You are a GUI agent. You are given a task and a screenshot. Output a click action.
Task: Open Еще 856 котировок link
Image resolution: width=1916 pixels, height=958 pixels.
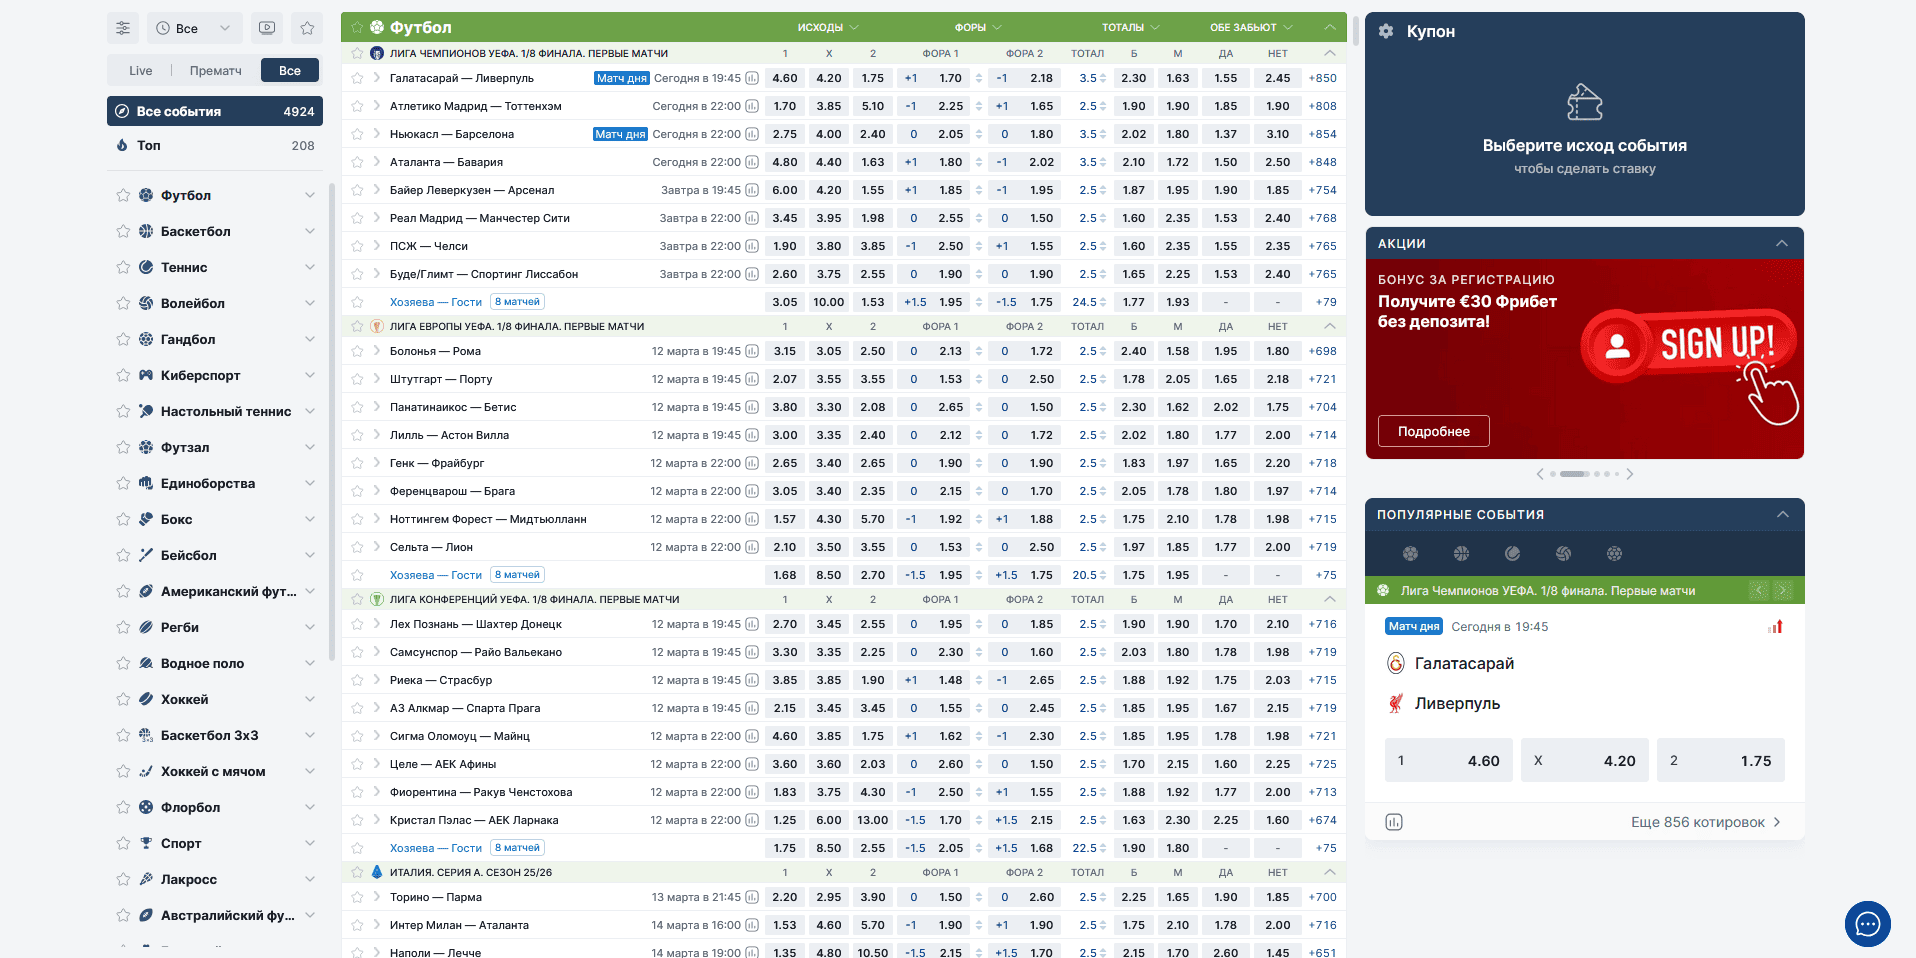point(1705,822)
